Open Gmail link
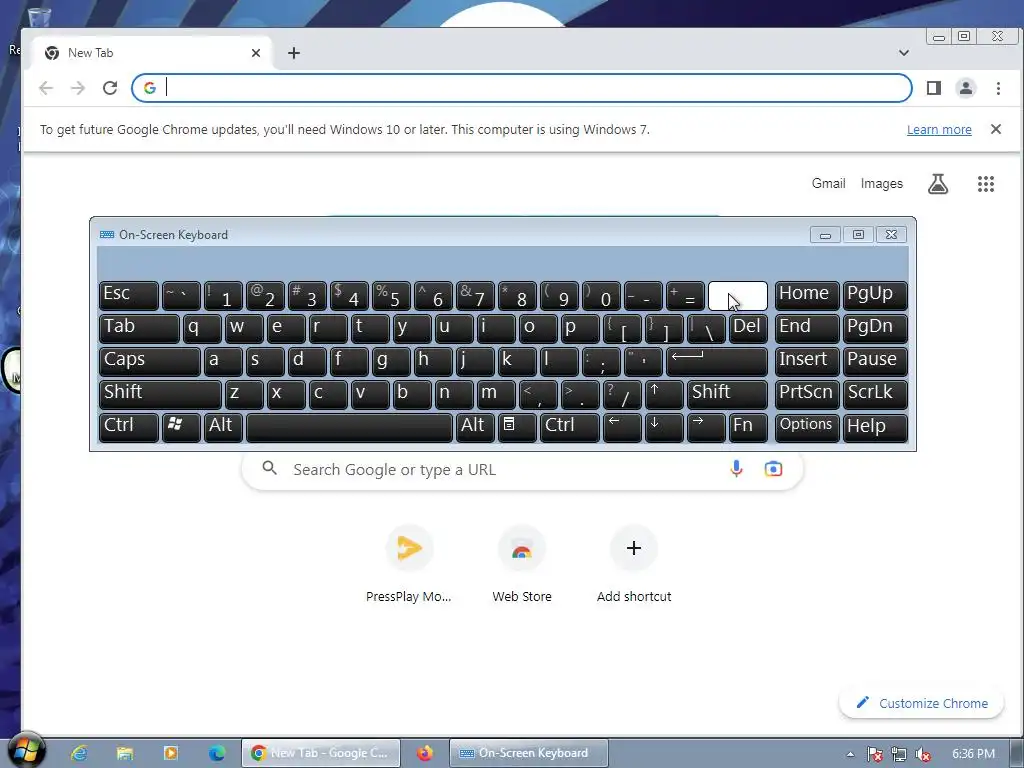 point(828,184)
